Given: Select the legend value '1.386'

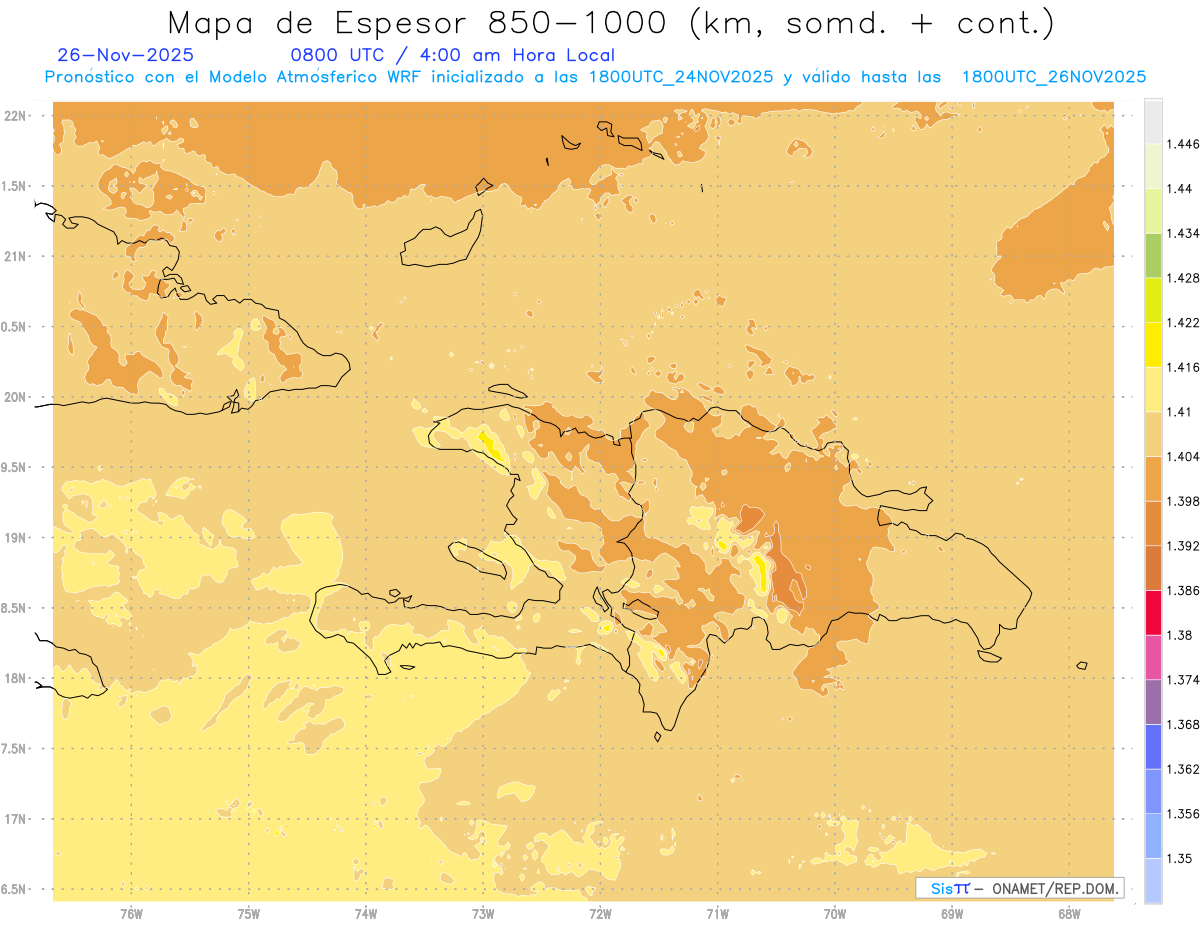Looking at the screenshot, I should pyautogui.click(x=1183, y=591).
